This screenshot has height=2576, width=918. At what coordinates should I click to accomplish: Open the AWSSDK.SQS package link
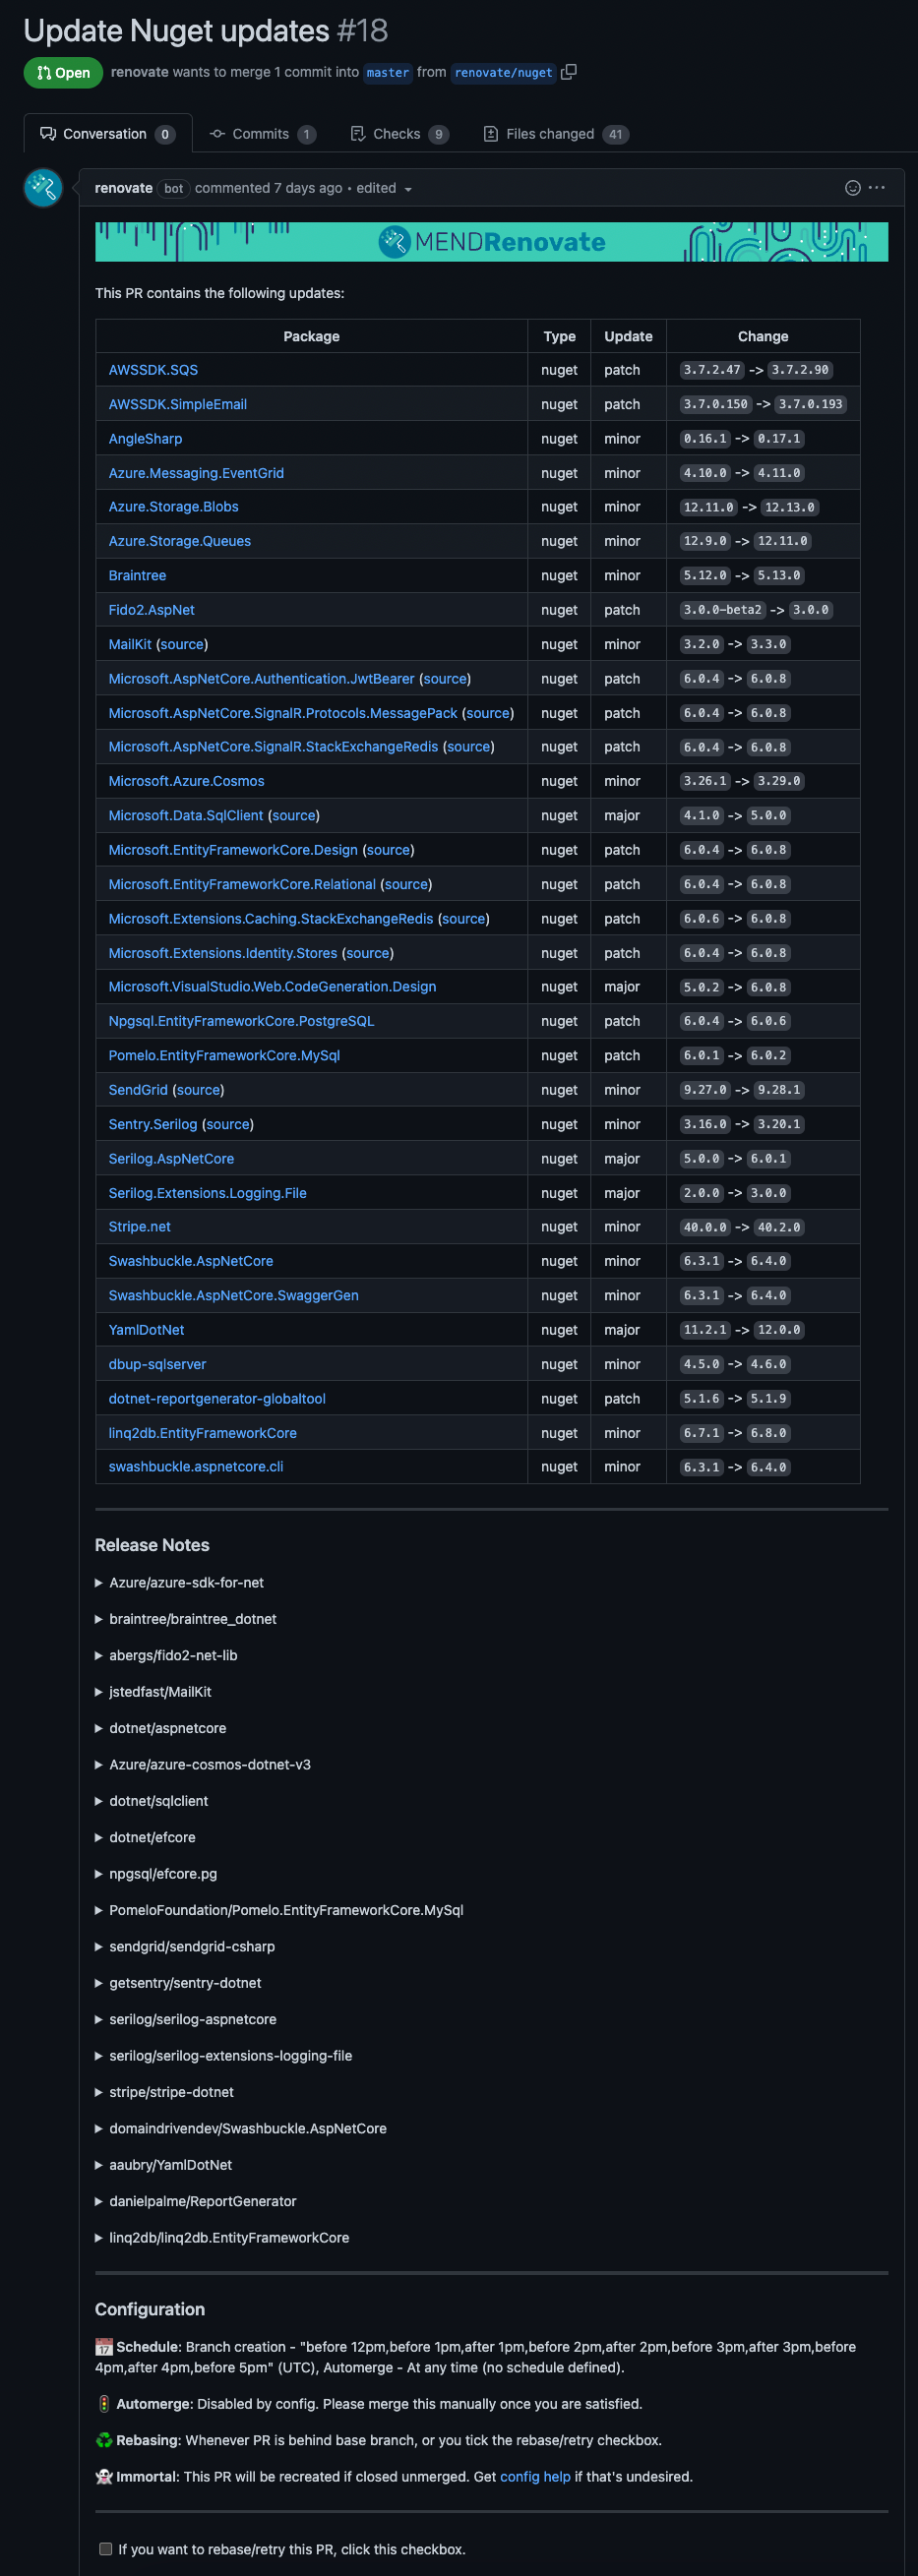coord(153,370)
